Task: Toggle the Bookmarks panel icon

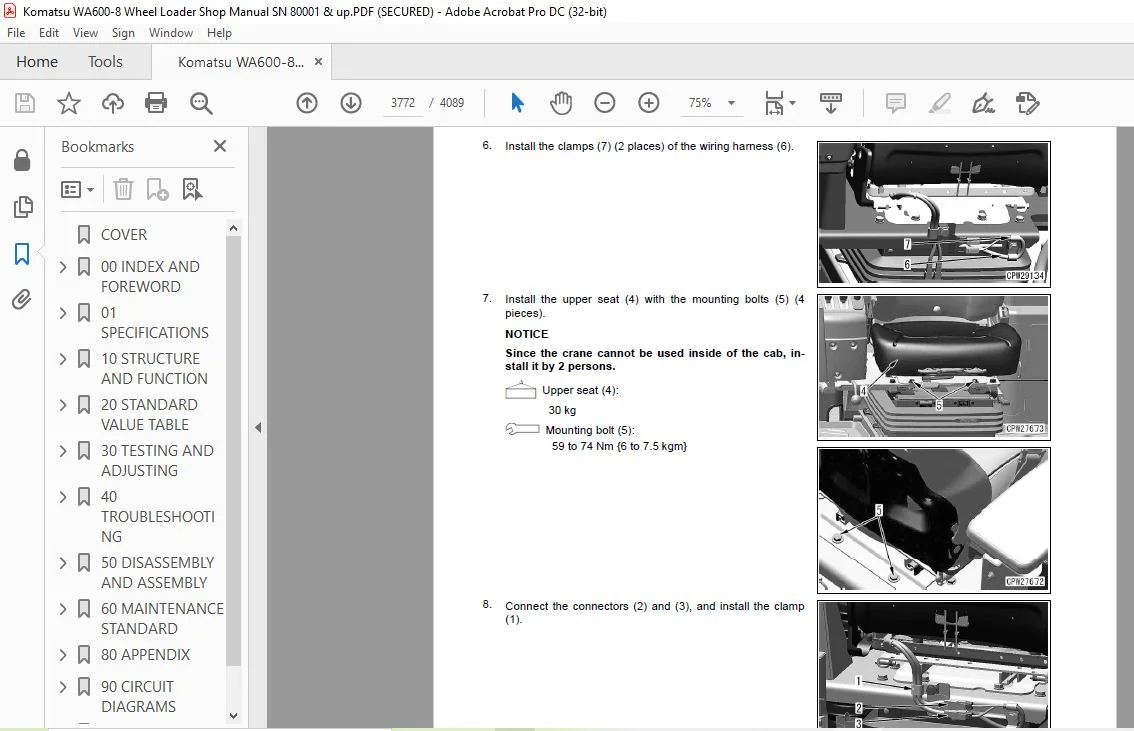Action: coord(22,254)
